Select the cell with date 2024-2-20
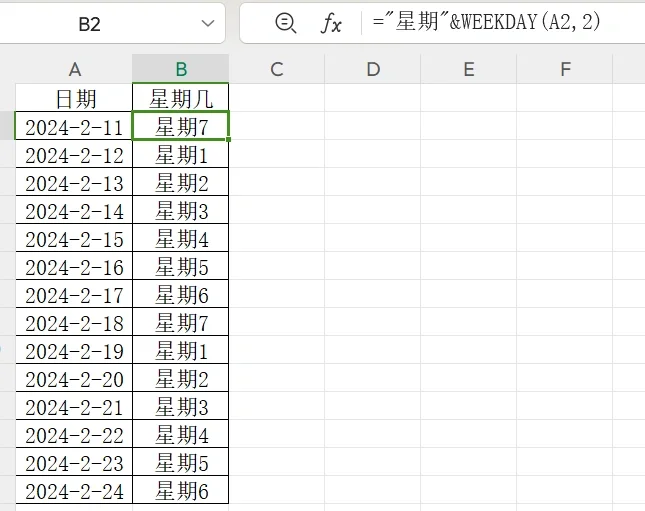This screenshot has width=645, height=511. (x=74, y=378)
